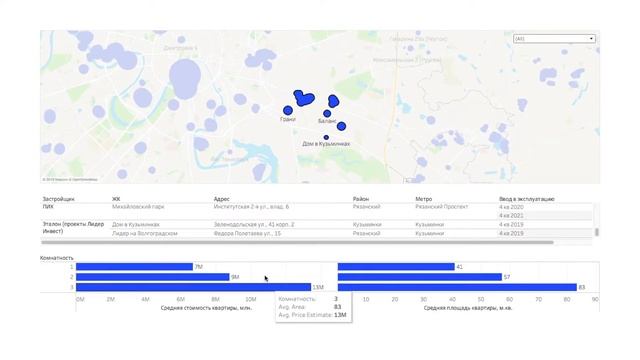Open the (All) filter dropdown on the map
The image size is (640, 360).
click(554, 38)
